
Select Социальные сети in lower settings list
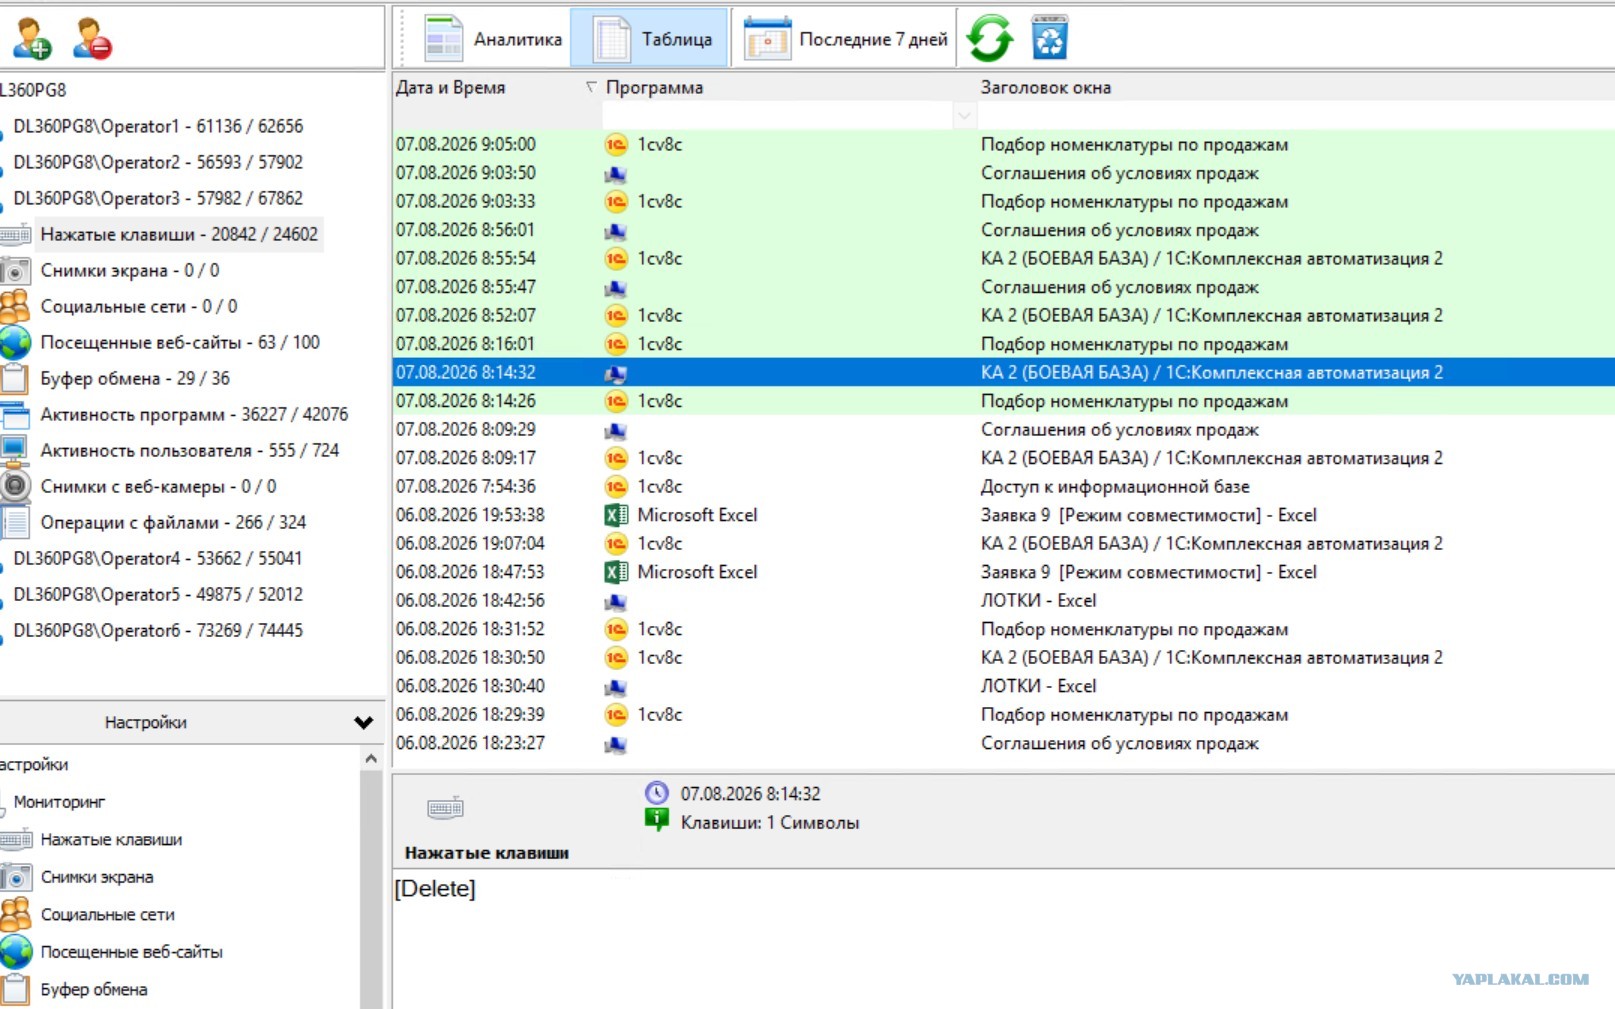coord(107,914)
